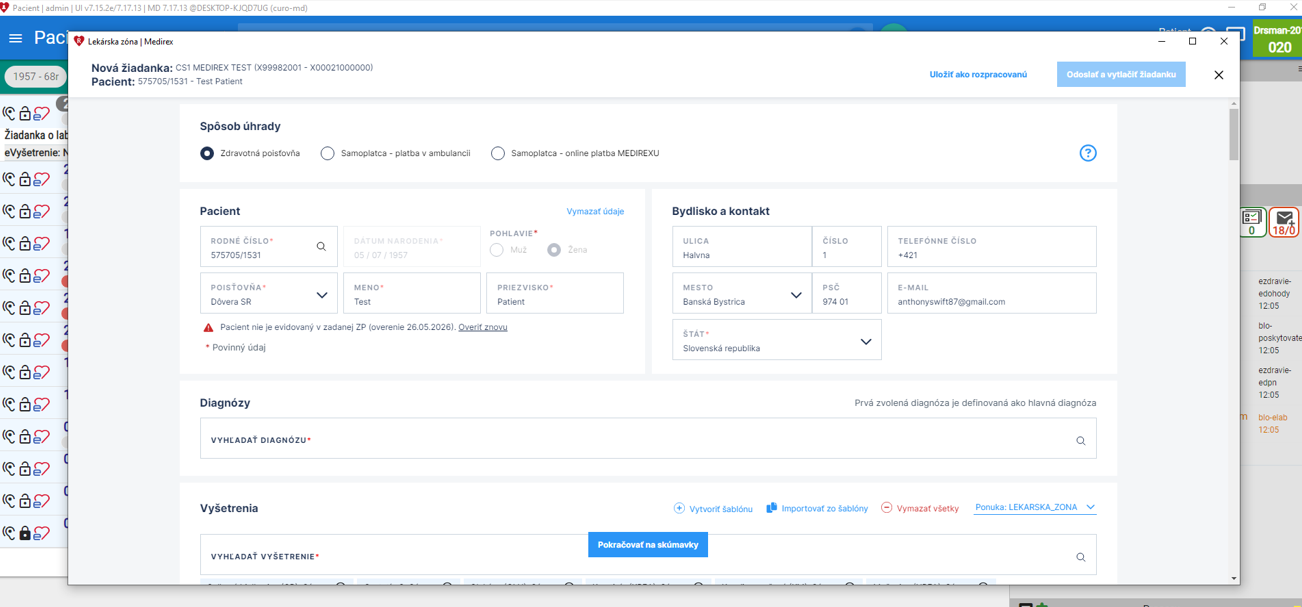Click the Telefónne číslo field
The width and height of the screenshot is (1302, 607).
pyautogui.click(x=992, y=247)
